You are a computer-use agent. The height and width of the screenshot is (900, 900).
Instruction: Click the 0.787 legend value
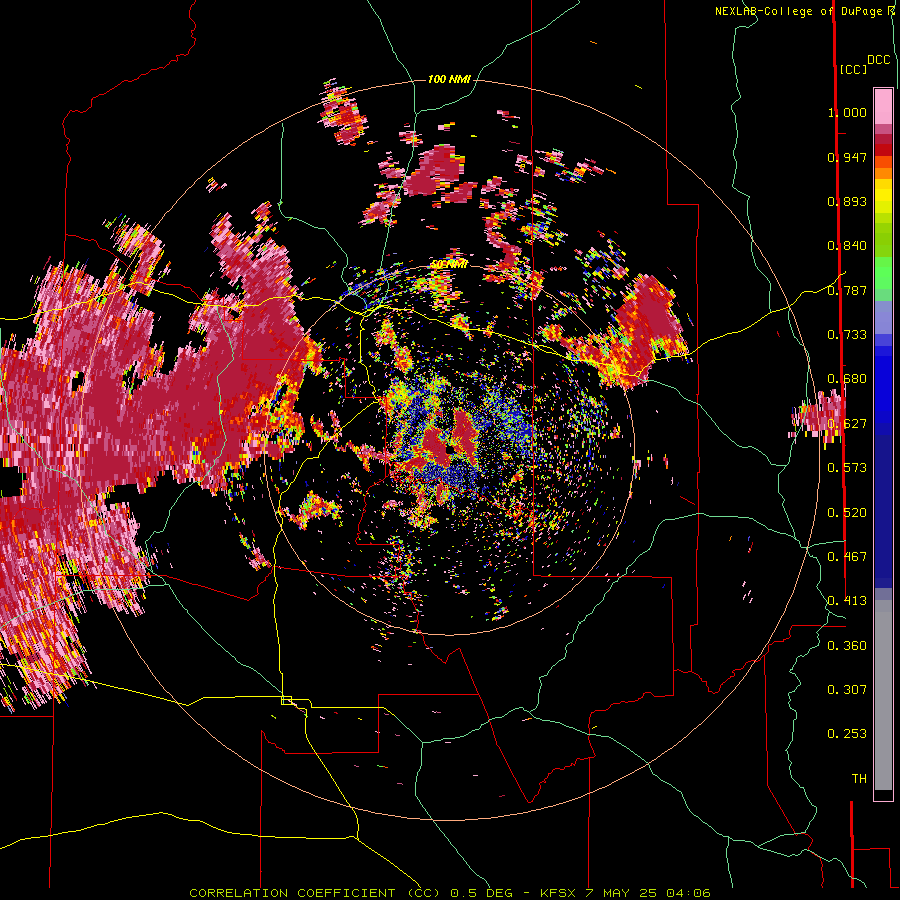coord(847,290)
